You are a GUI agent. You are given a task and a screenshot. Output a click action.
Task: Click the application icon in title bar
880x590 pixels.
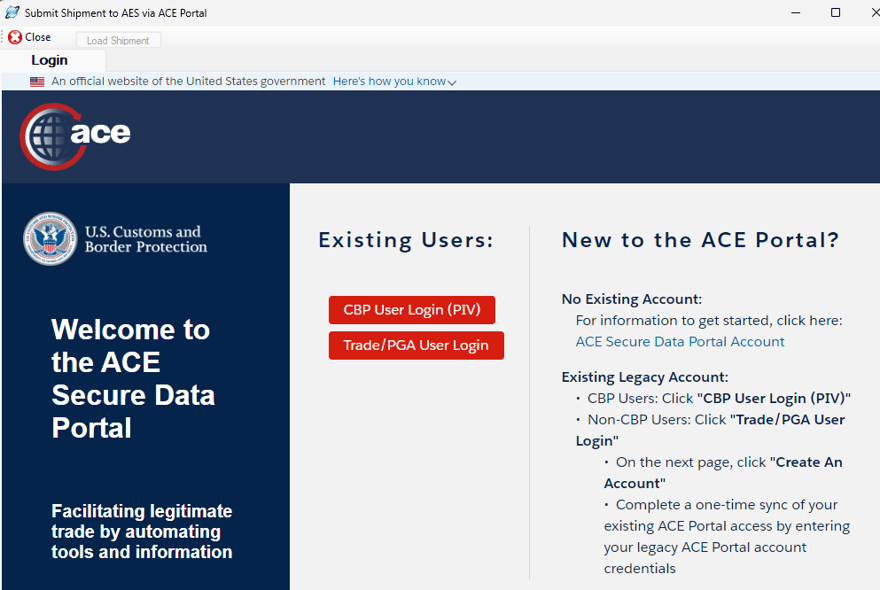[x=13, y=13]
